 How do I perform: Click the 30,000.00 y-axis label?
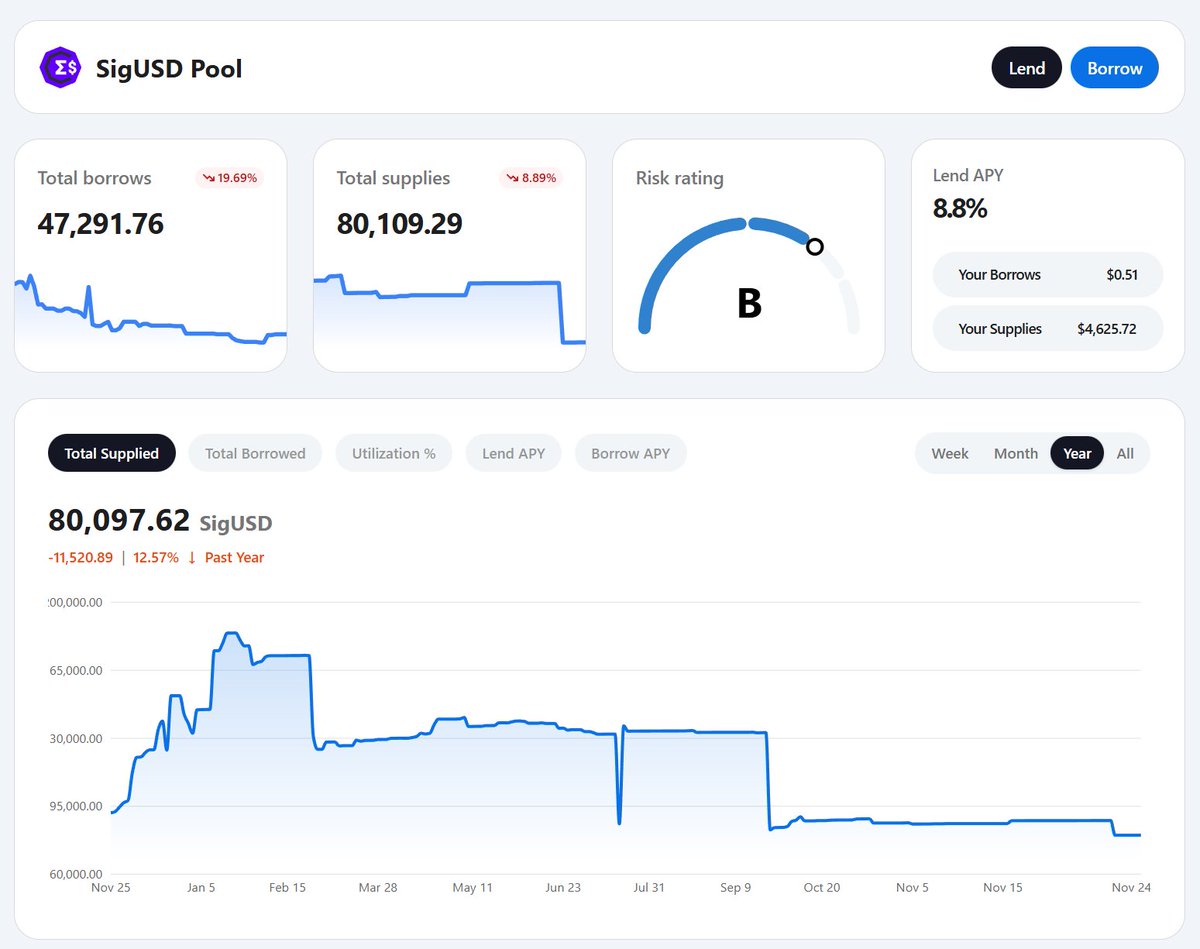point(76,739)
